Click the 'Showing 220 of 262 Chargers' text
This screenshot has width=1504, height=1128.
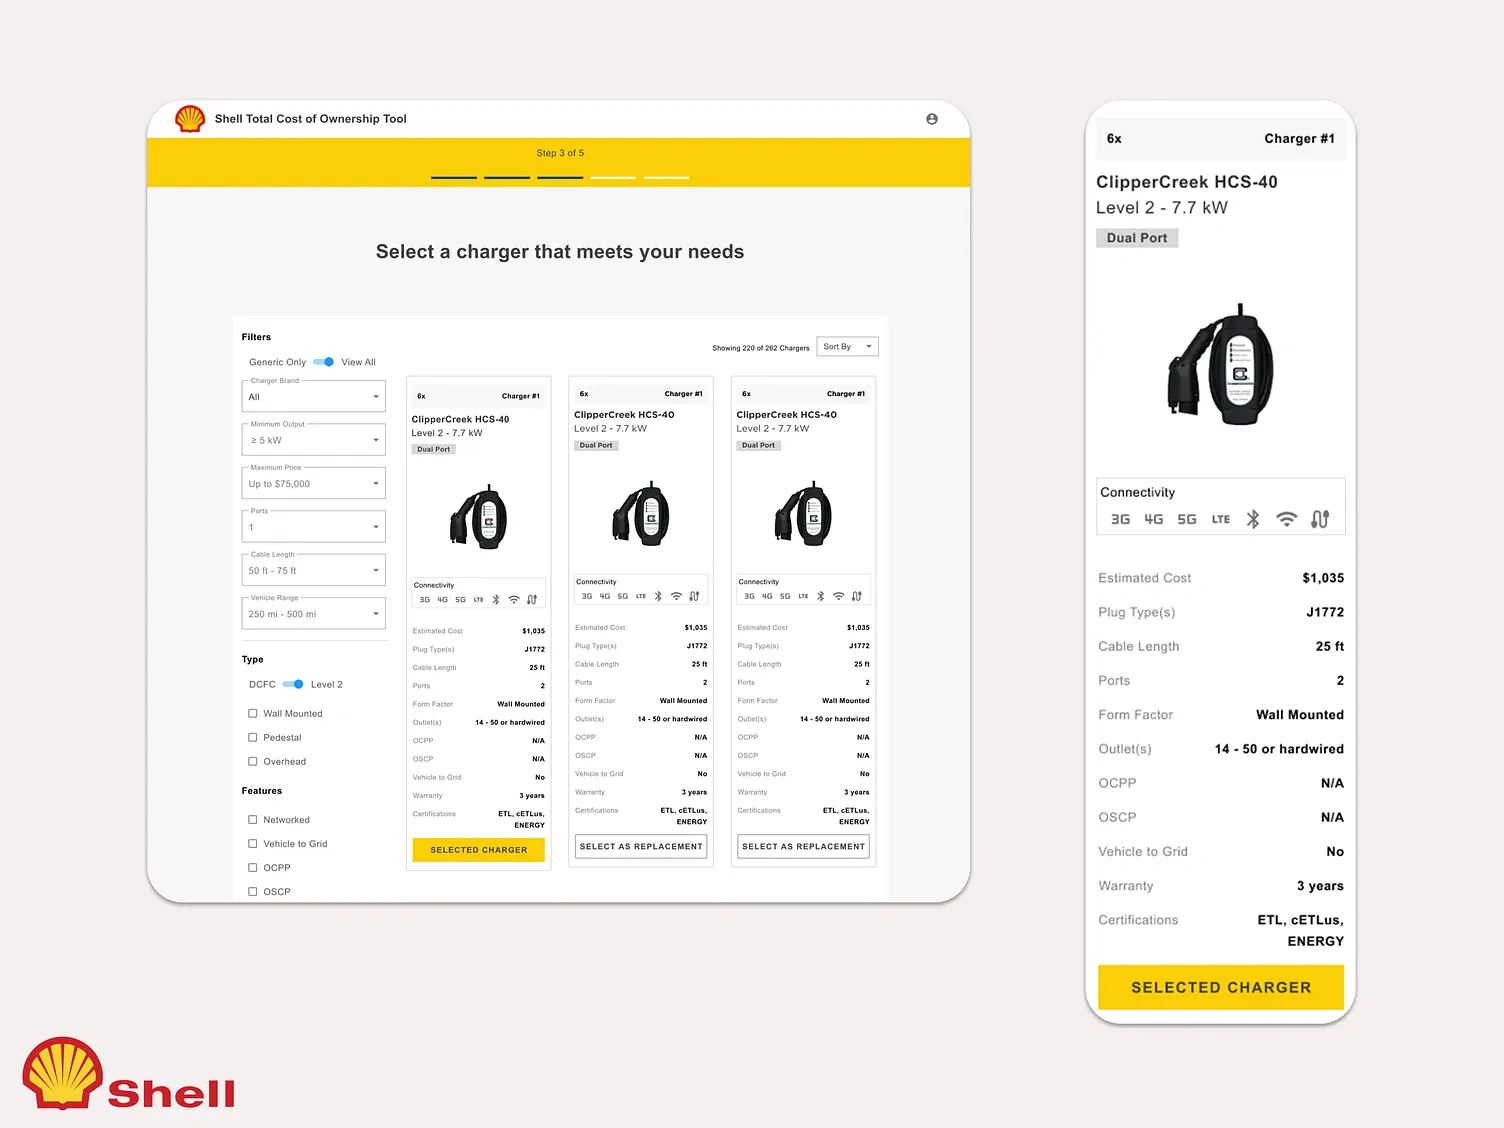pos(761,348)
